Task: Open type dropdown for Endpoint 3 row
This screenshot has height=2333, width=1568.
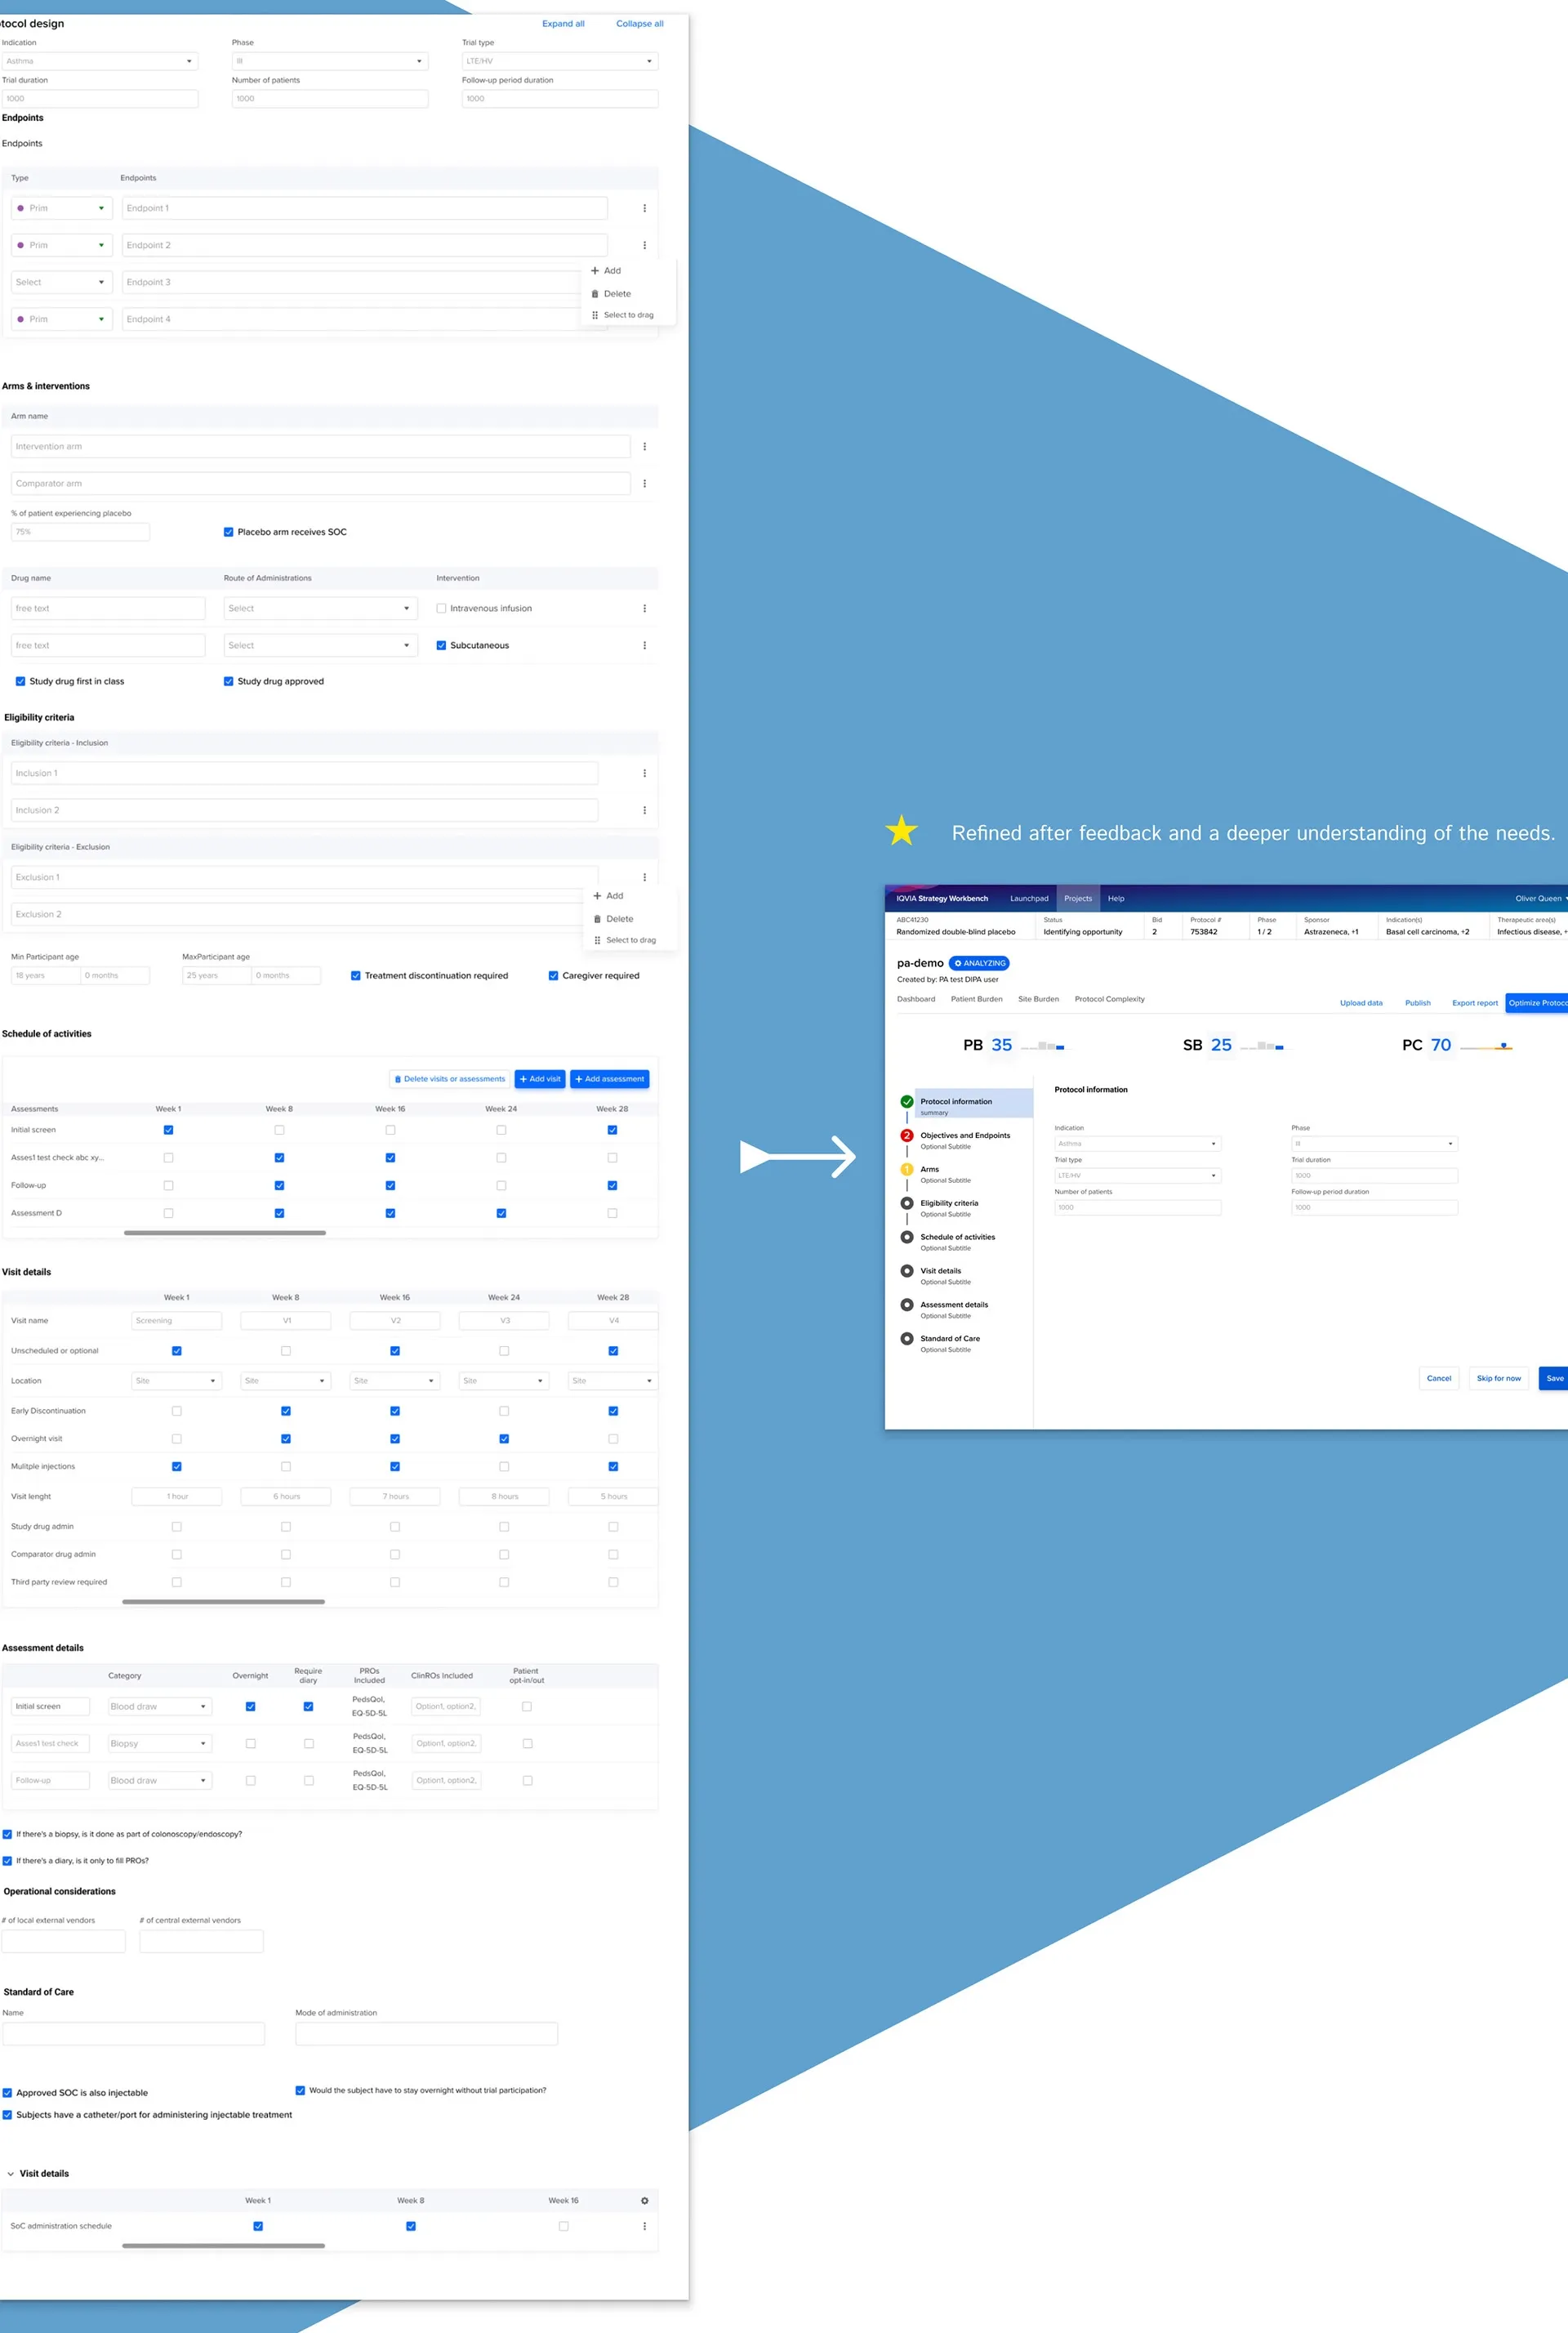Action: [62, 282]
